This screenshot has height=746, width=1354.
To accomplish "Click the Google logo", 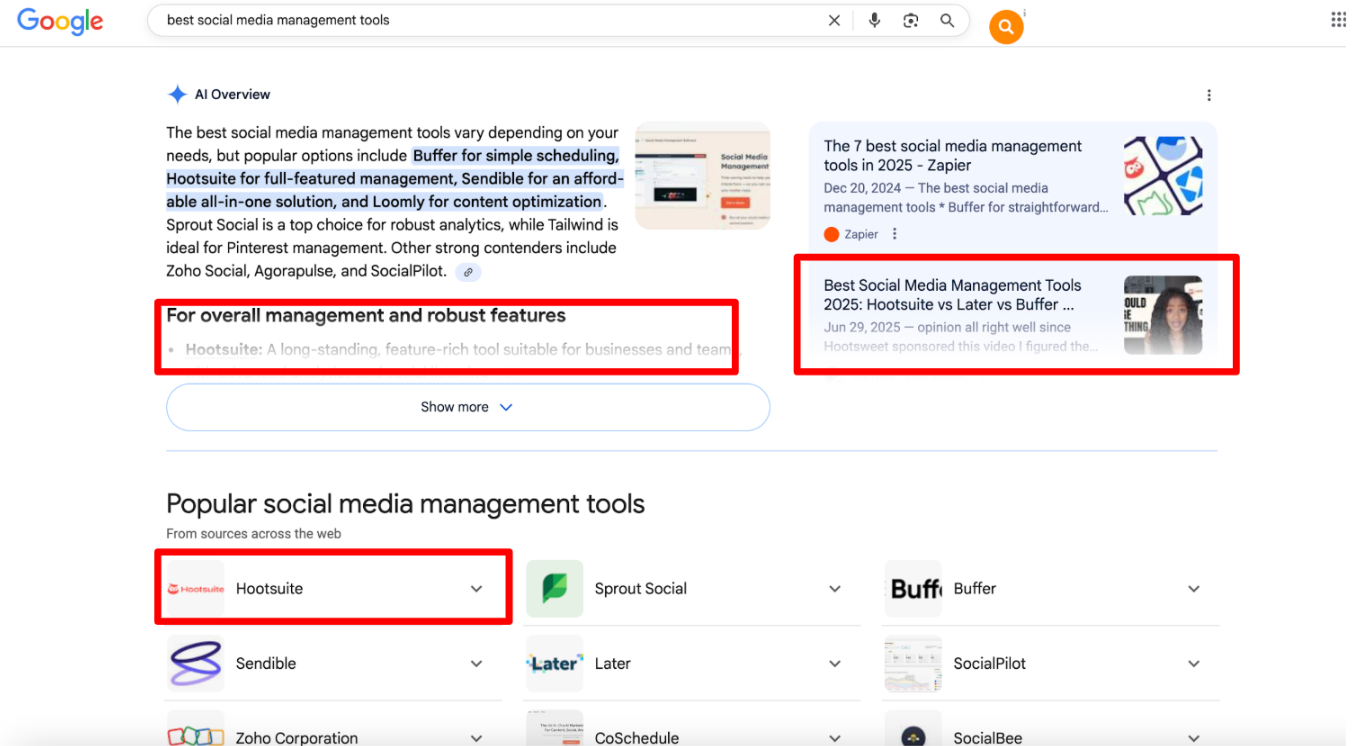I will [x=60, y=21].
